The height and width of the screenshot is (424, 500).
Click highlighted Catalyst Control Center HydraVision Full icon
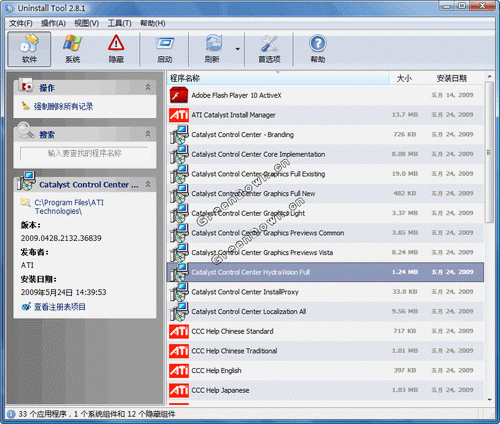tap(179, 272)
